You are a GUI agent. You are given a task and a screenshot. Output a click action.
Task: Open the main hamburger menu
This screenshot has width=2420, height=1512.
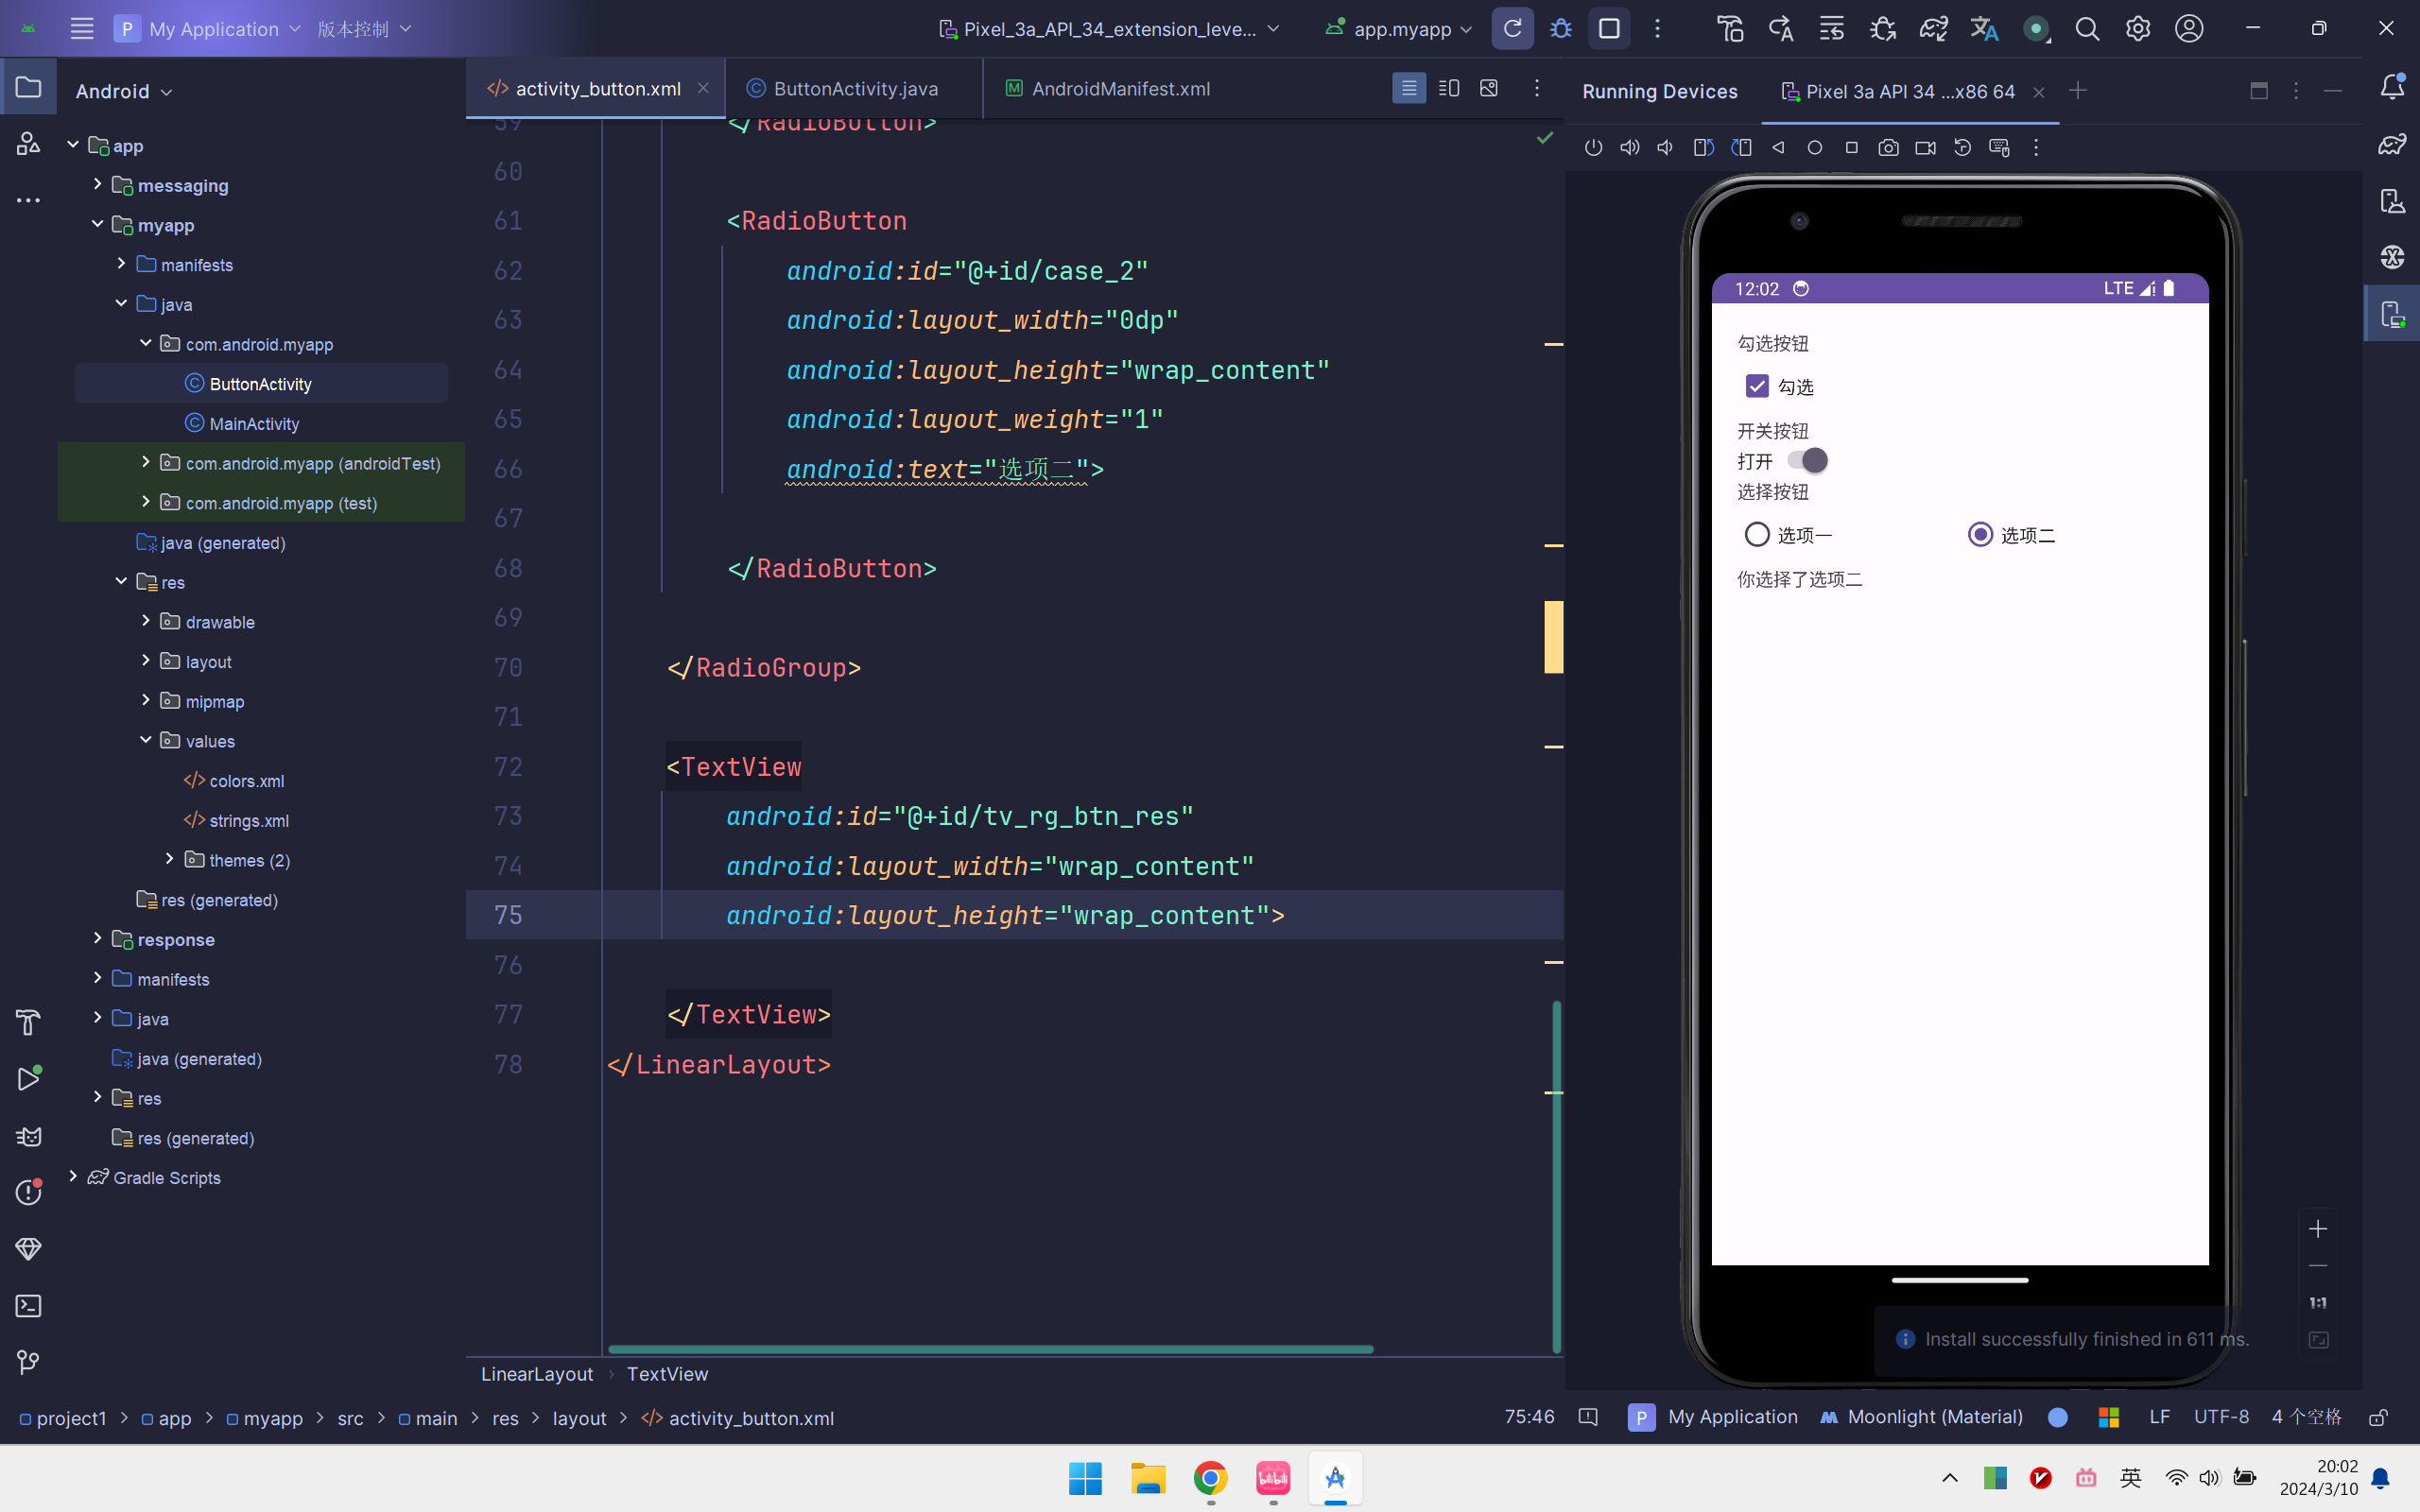coord(82,29)
